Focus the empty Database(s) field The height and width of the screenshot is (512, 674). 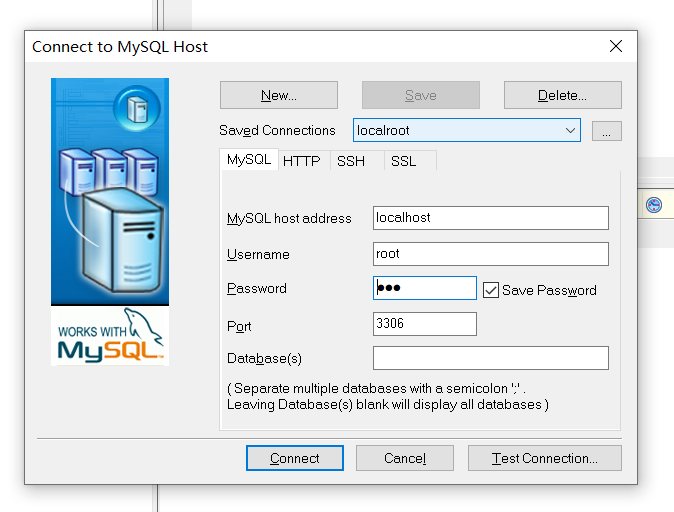[x=490, y=358]
